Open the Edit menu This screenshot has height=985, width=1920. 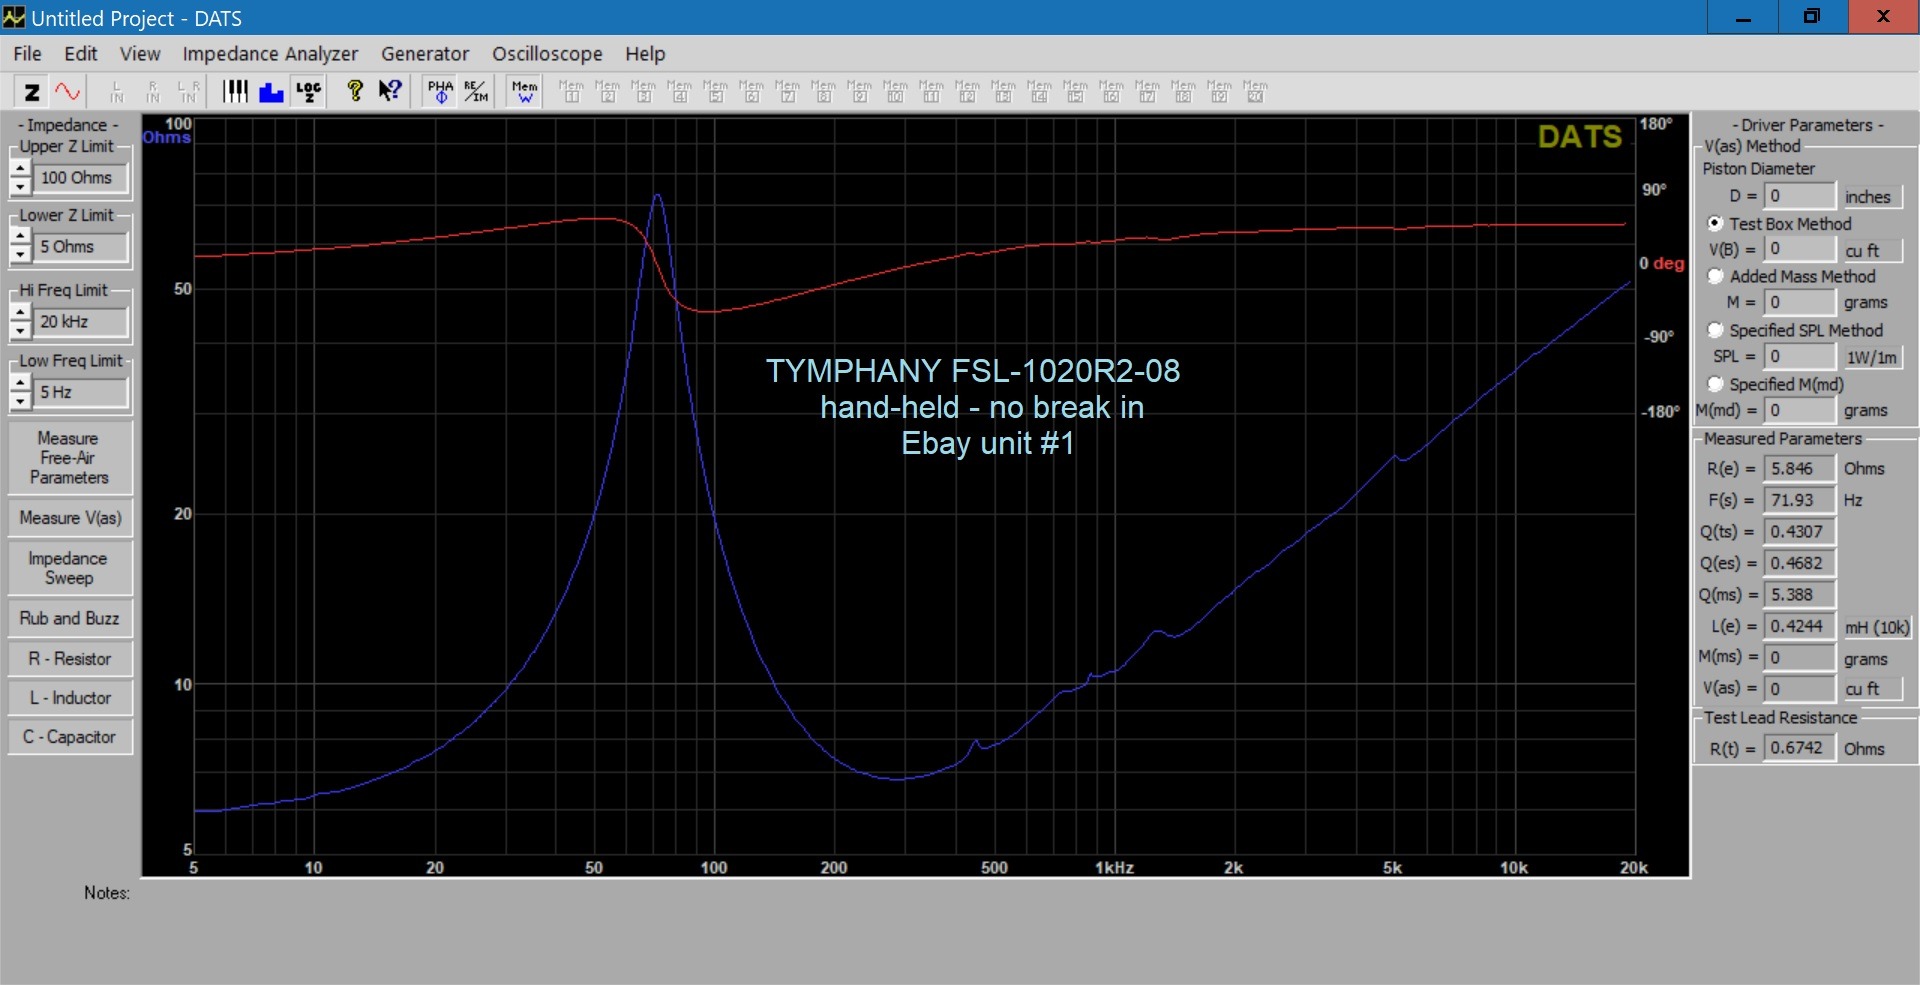[x=80, y=54]
